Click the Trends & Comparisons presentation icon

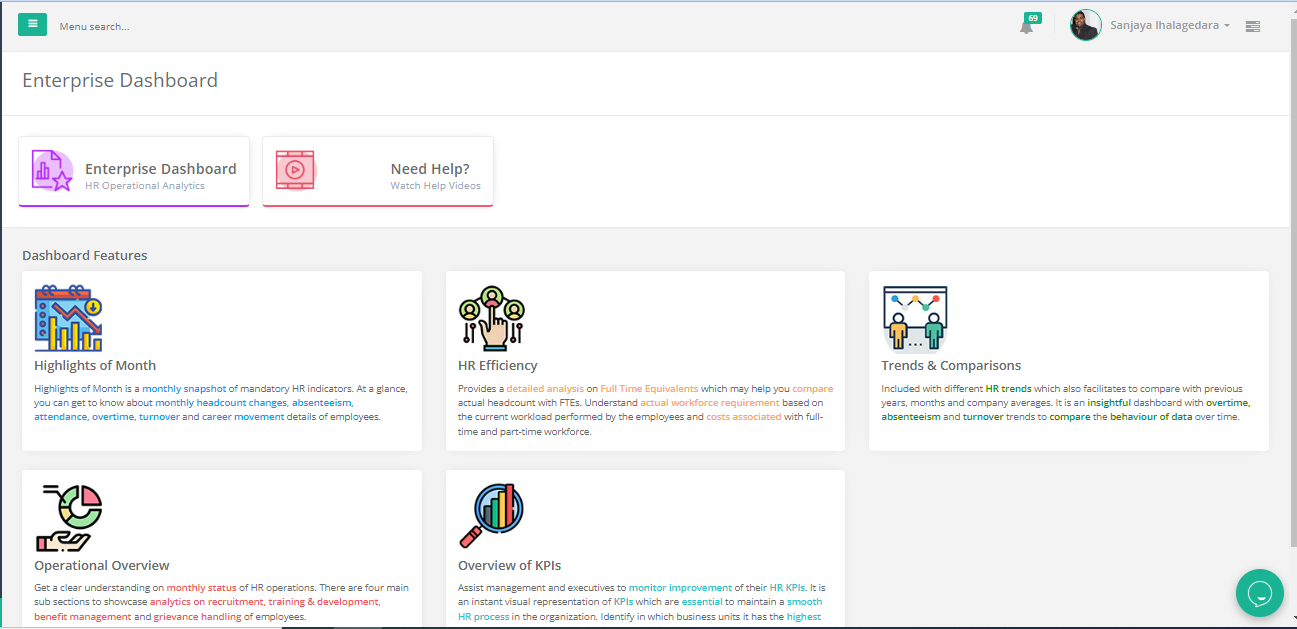(x=915, y=318)
